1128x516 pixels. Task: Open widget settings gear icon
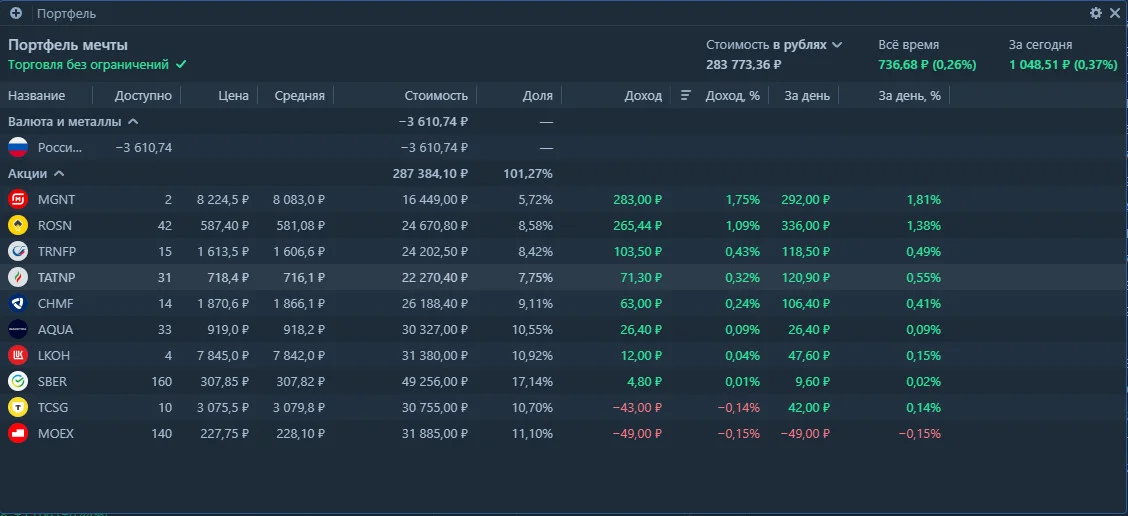click(x=1096, y=13)
